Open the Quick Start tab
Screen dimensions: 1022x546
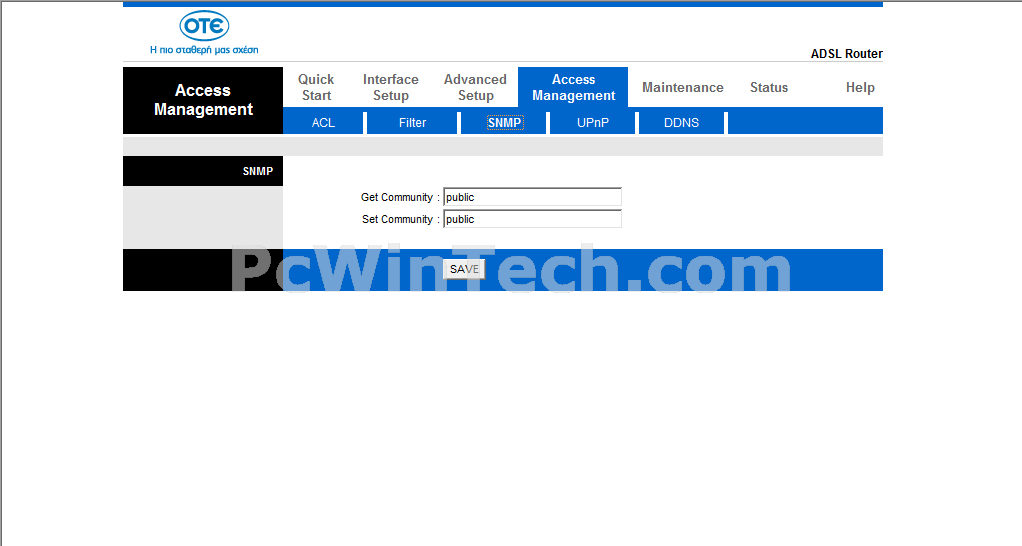coord(316,87)
